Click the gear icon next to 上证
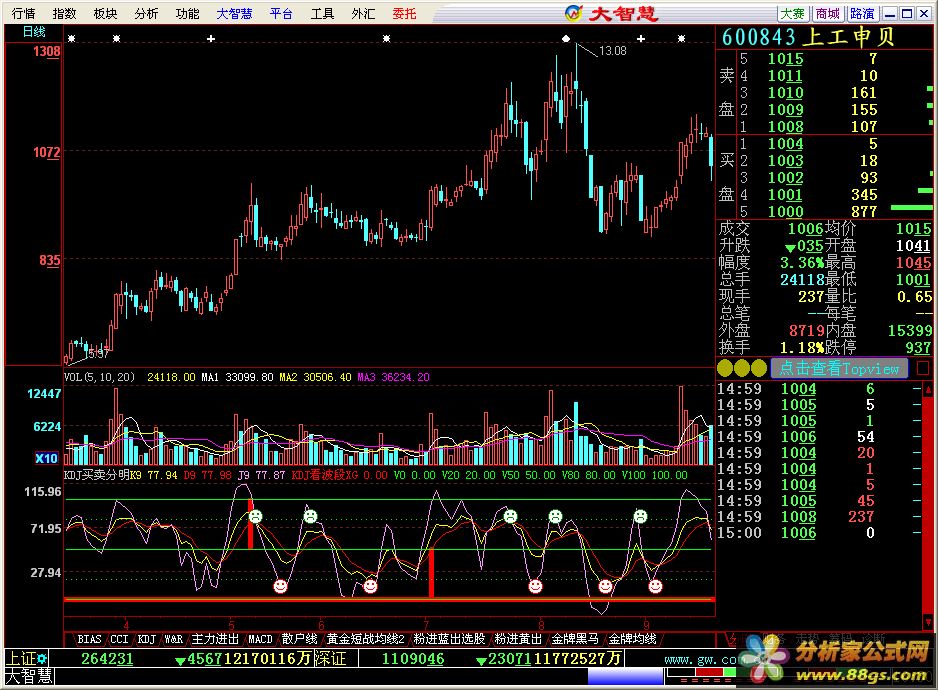938x690 pixels. (42, 659)
